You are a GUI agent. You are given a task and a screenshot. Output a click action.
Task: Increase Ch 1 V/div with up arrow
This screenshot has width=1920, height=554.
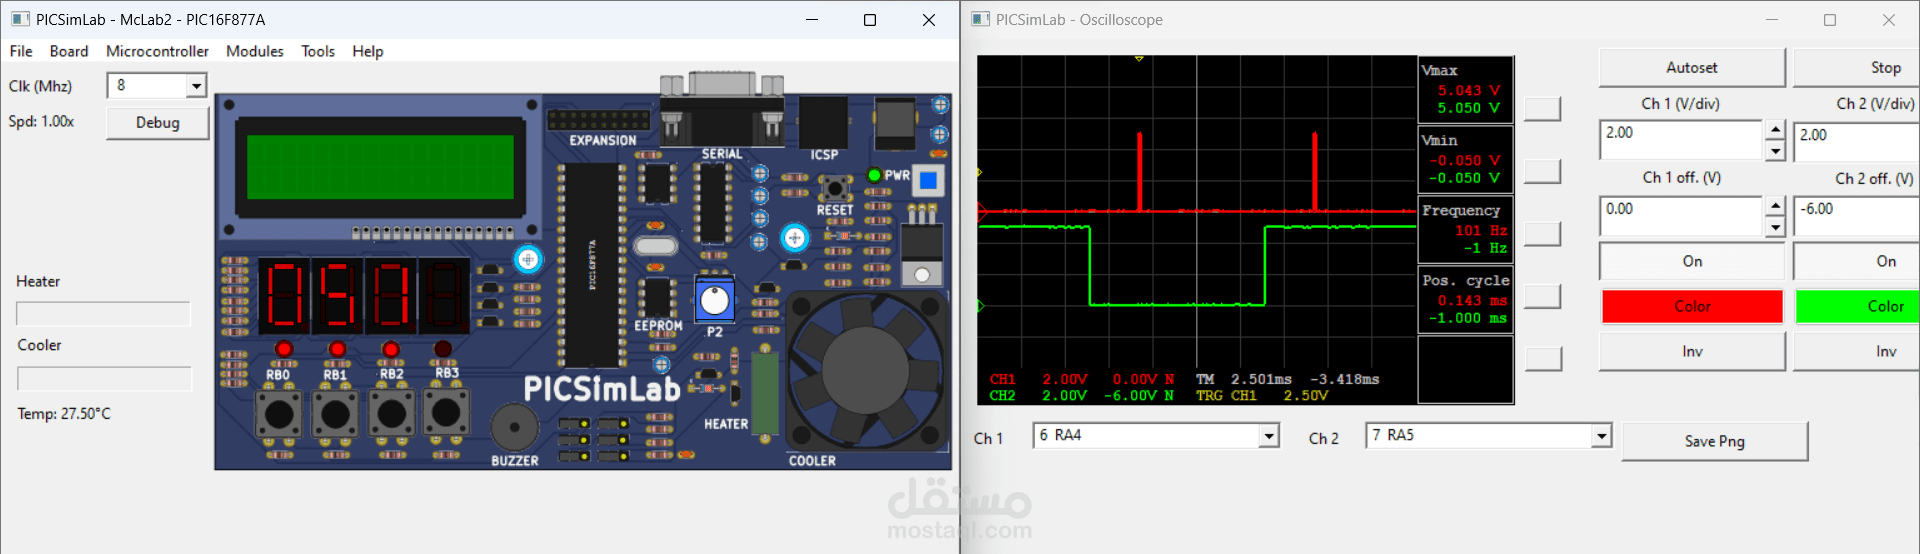coord(1775,130)
